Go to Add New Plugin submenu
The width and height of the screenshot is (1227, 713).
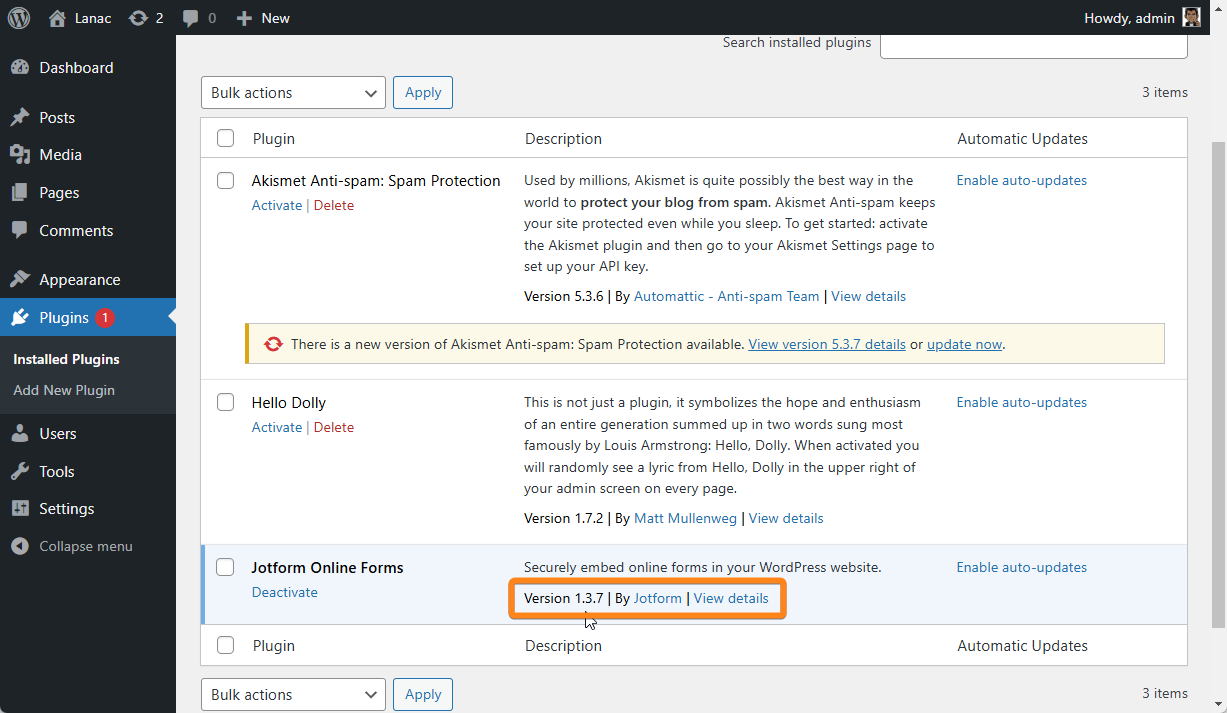64,390
